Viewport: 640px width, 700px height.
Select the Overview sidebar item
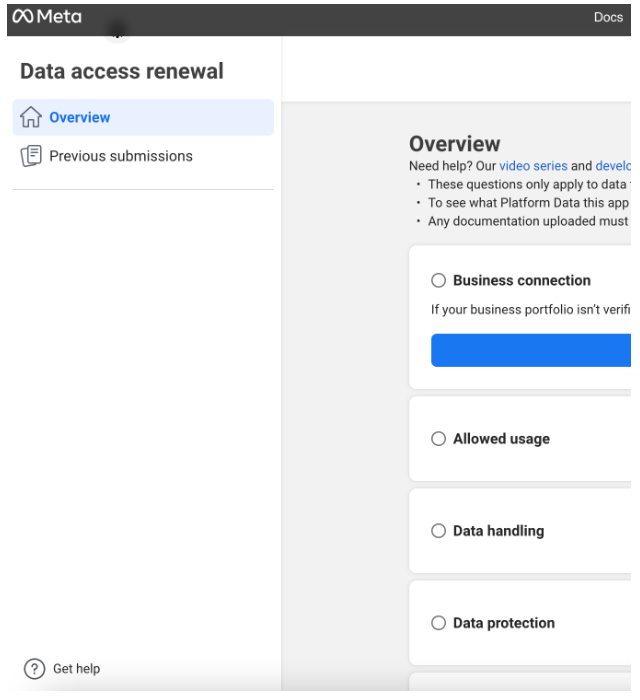(x=143, y=117)
